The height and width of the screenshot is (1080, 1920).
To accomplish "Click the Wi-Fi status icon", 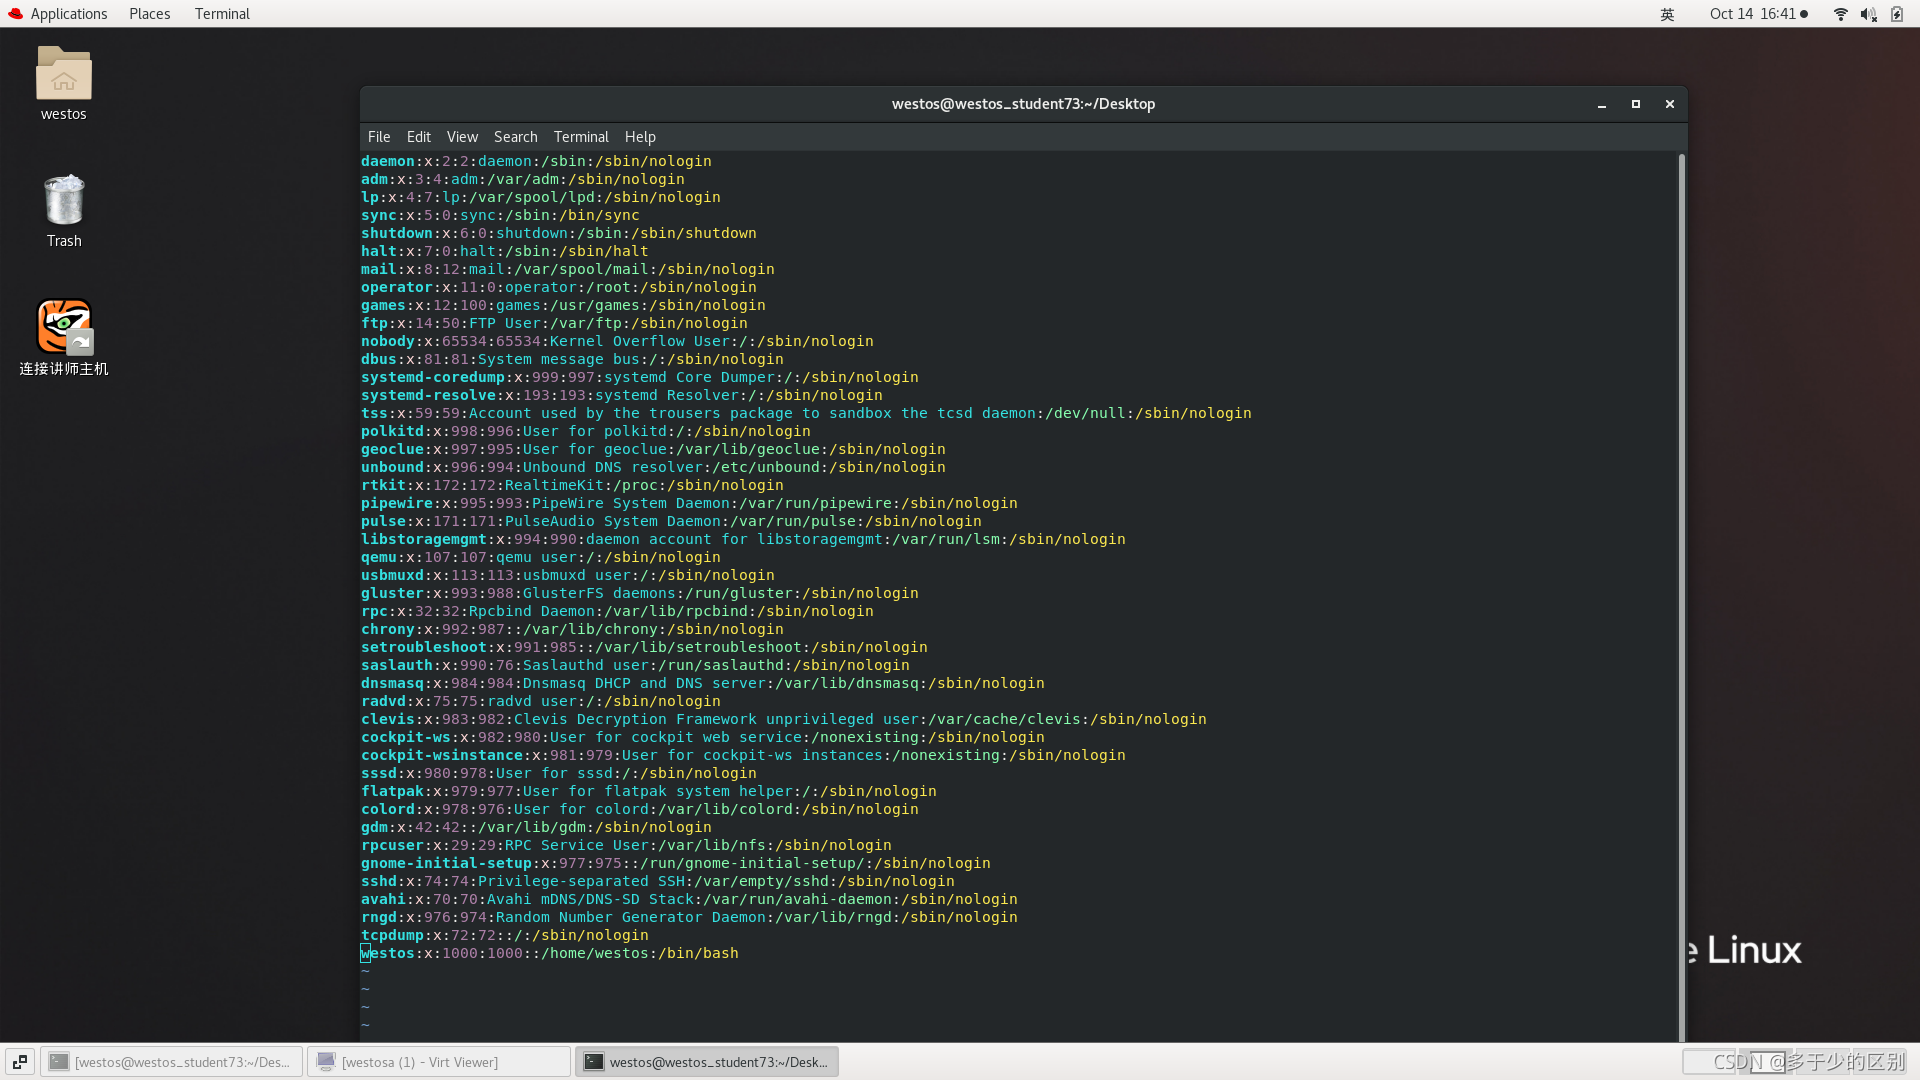I will point(1840,14).
